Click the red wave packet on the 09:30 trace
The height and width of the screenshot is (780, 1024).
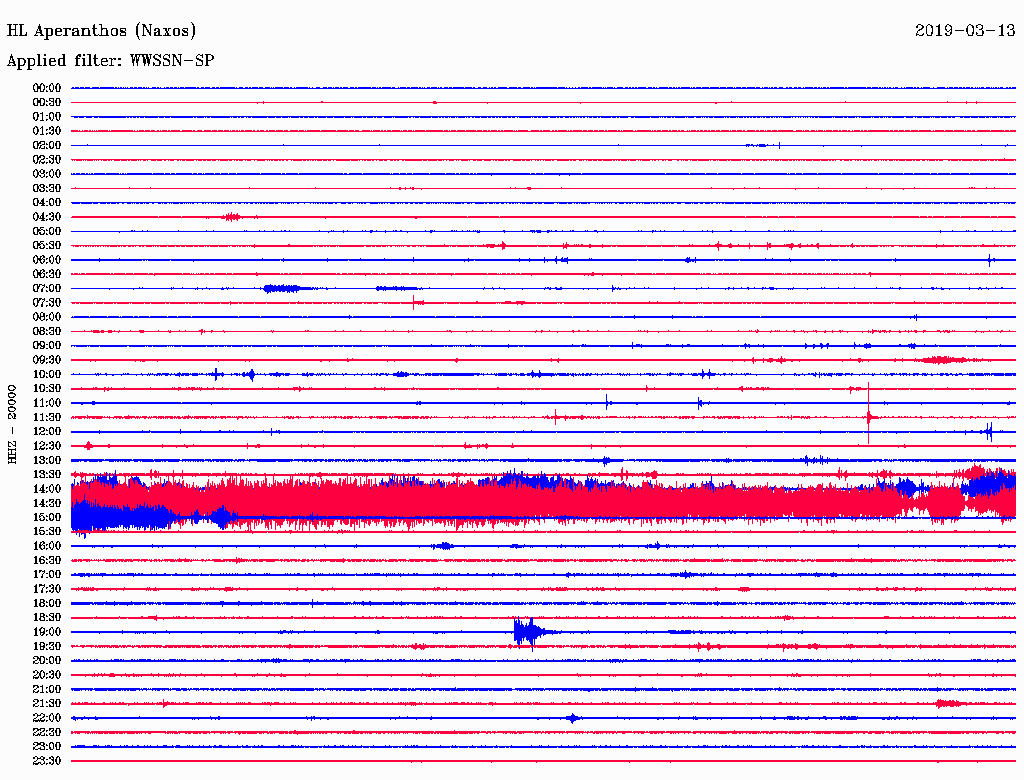[944, 360]
